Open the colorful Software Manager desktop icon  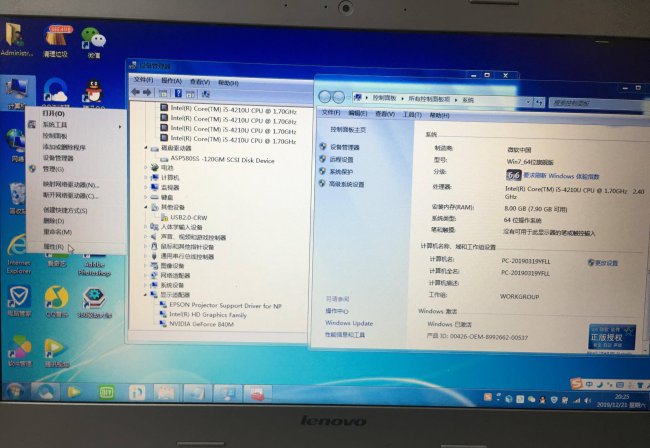[x=19, y=351]
